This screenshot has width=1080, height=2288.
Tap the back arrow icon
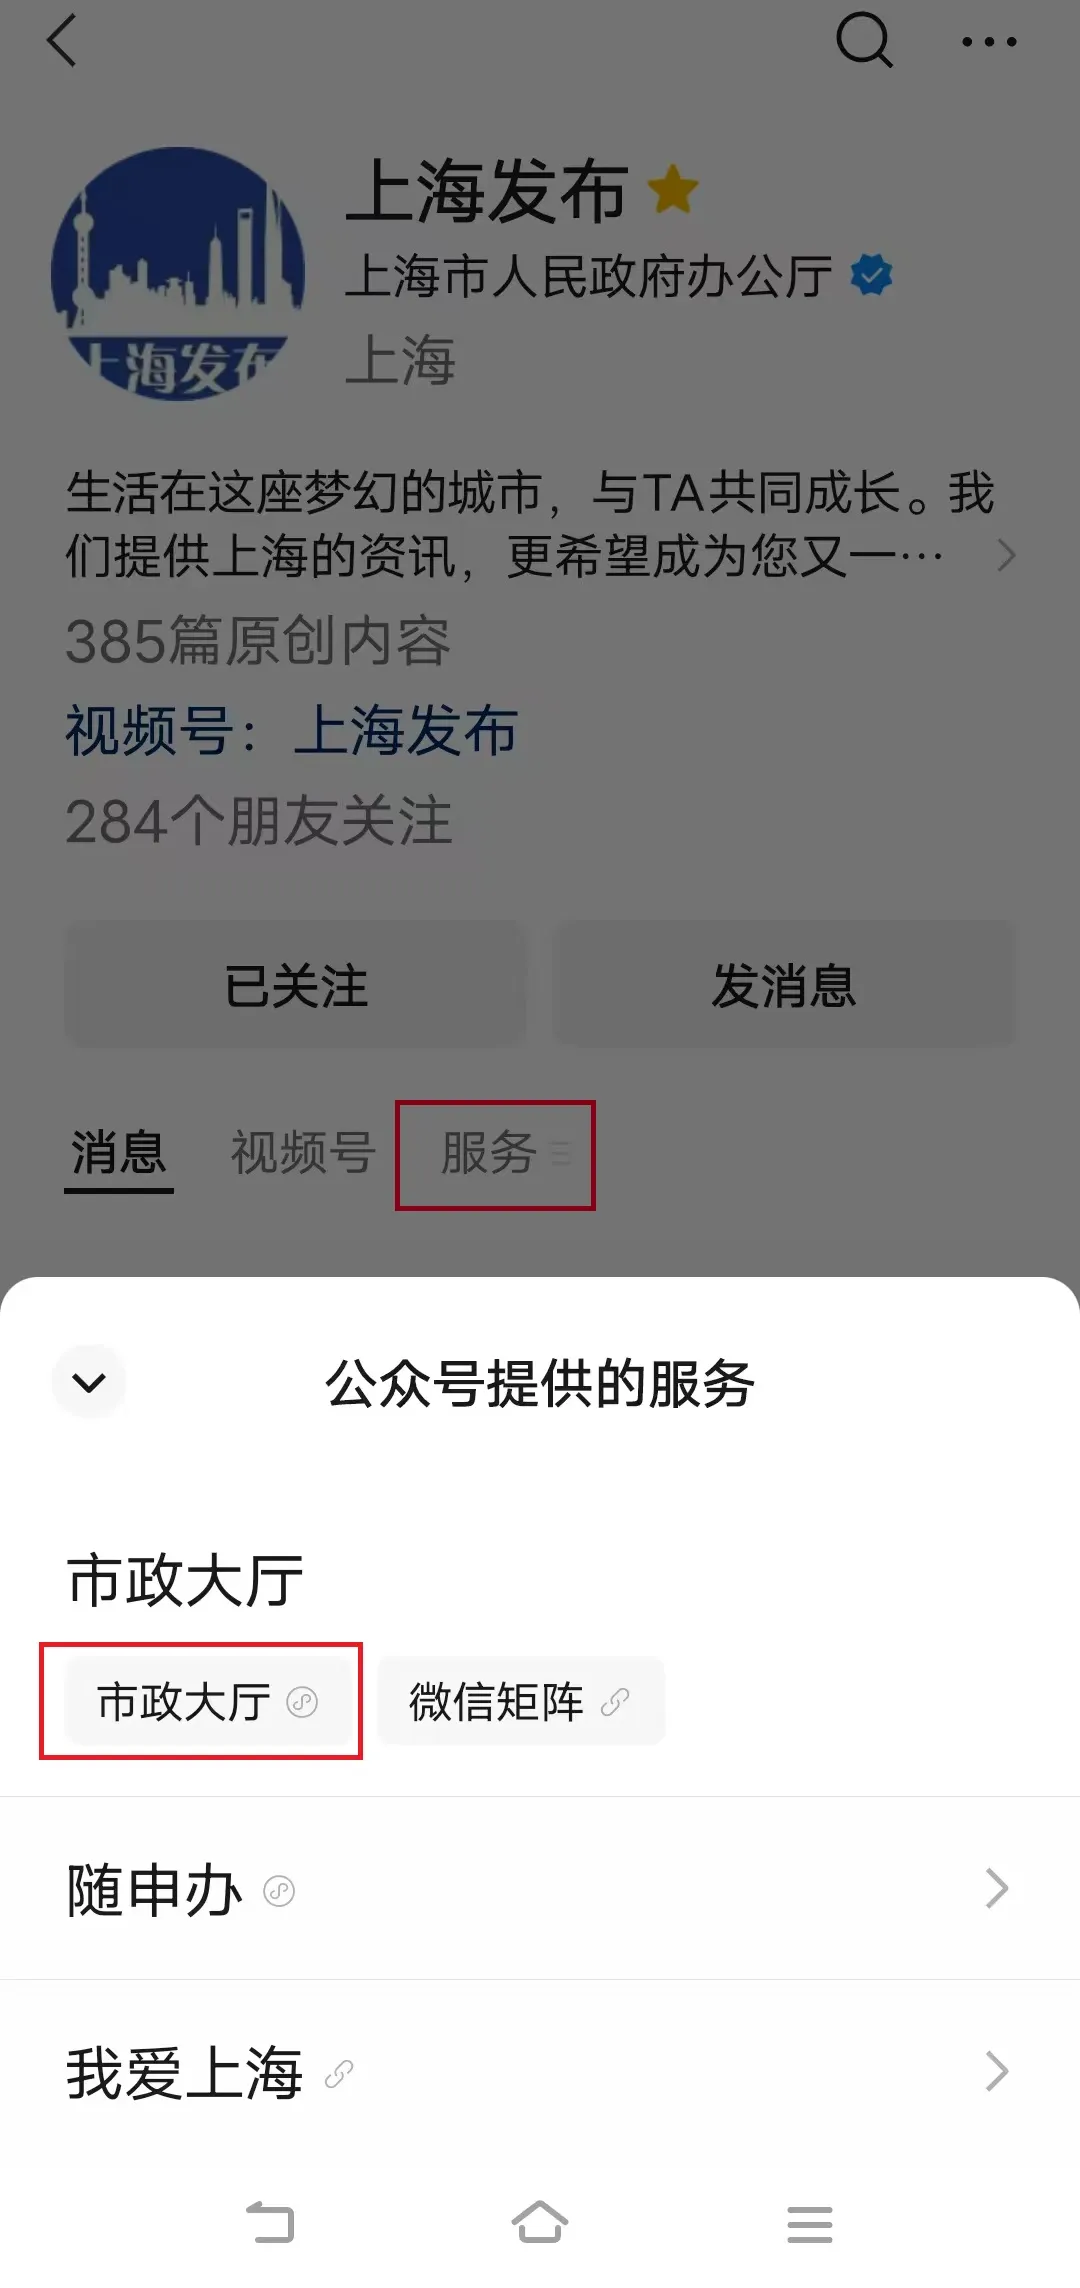(x=62, y=42)
